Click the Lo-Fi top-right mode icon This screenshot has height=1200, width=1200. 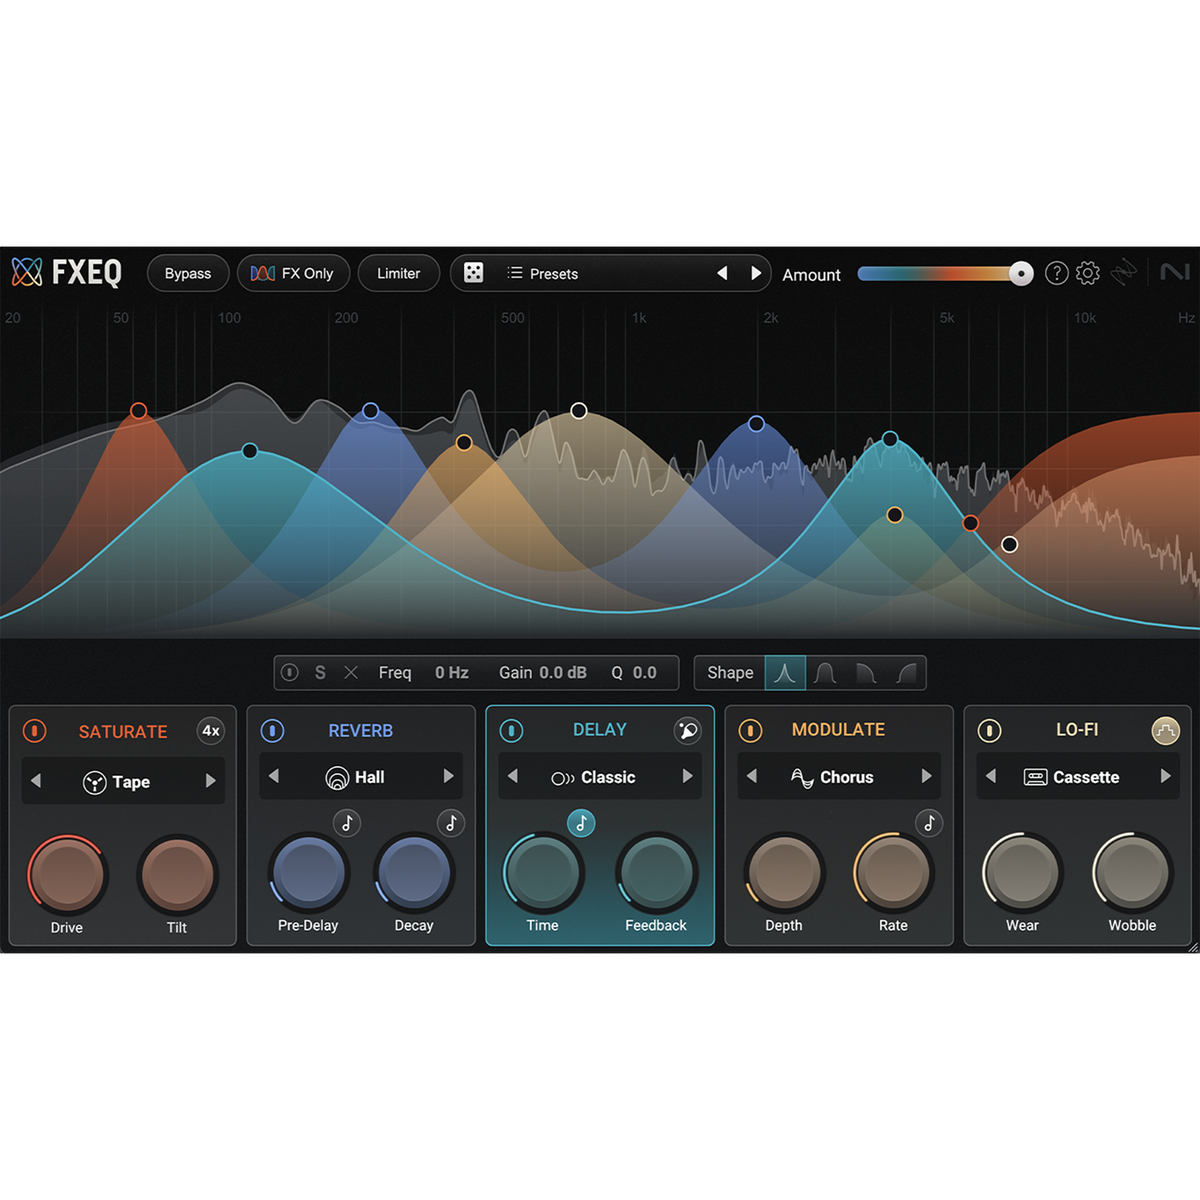(x=1165, y=731)
